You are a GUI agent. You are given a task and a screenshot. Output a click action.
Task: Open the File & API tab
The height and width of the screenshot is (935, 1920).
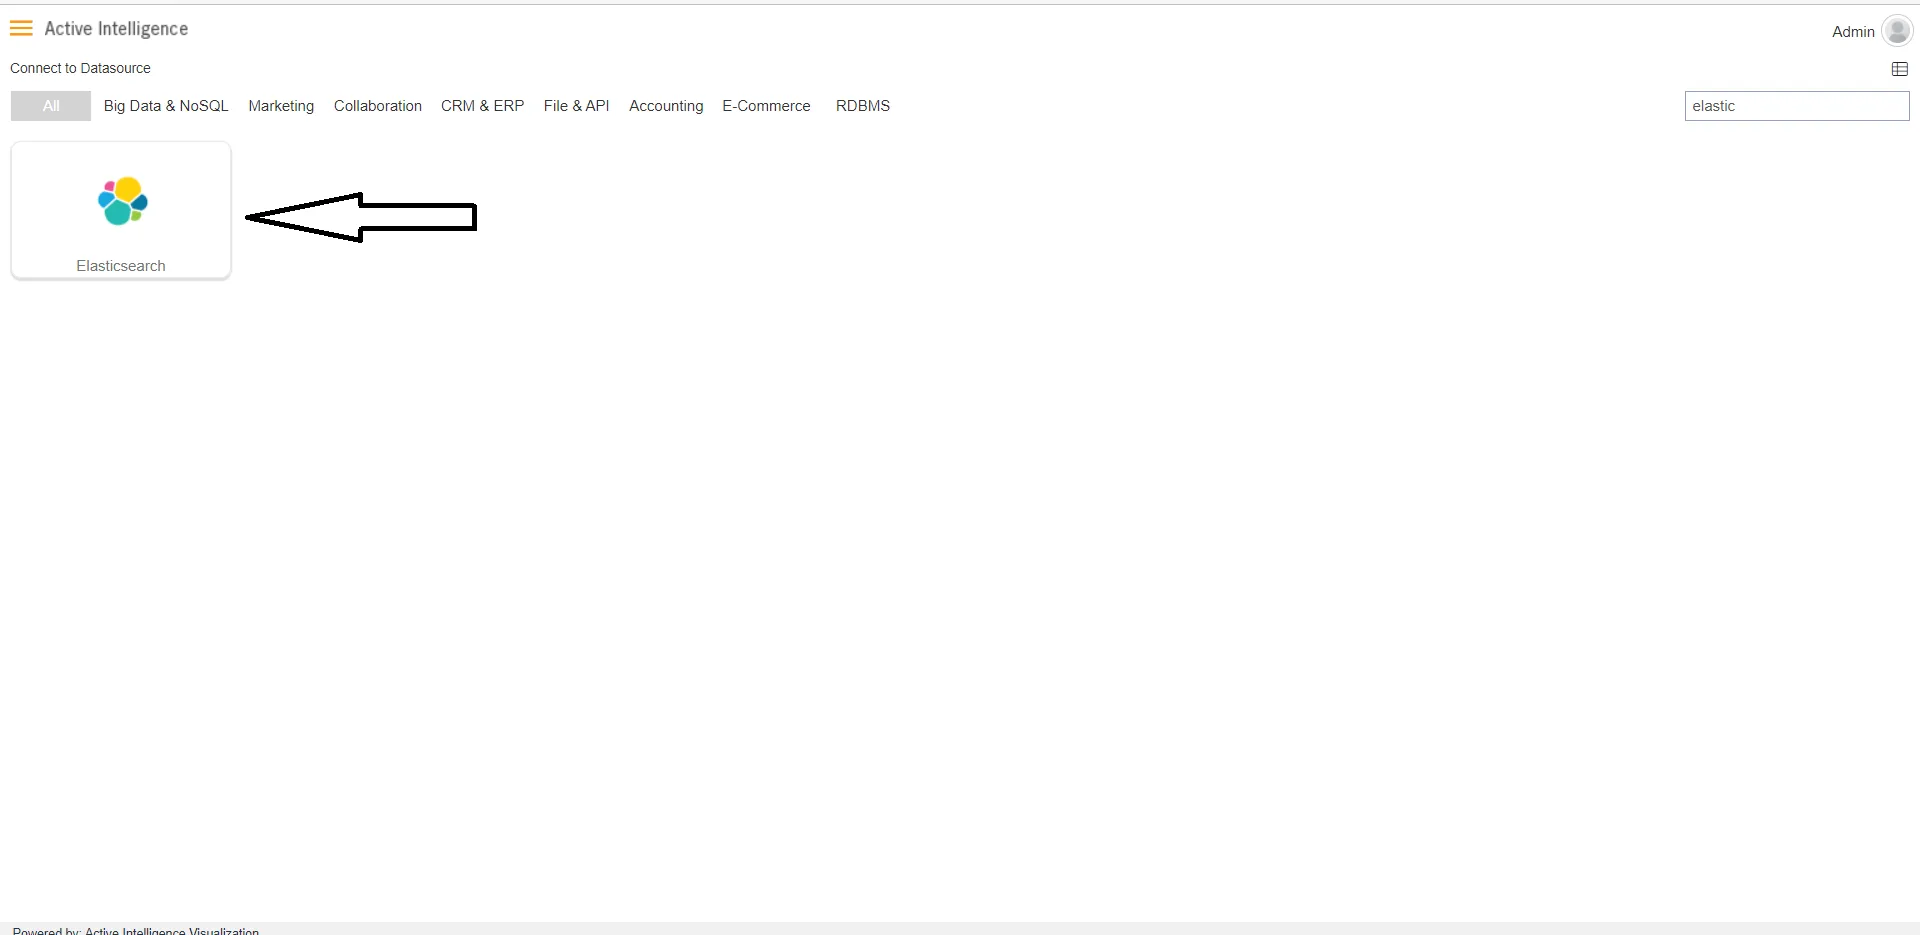(576, 106)
